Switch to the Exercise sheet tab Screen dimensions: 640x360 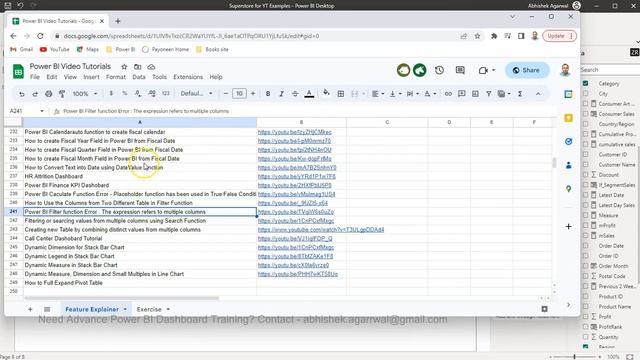149,309
